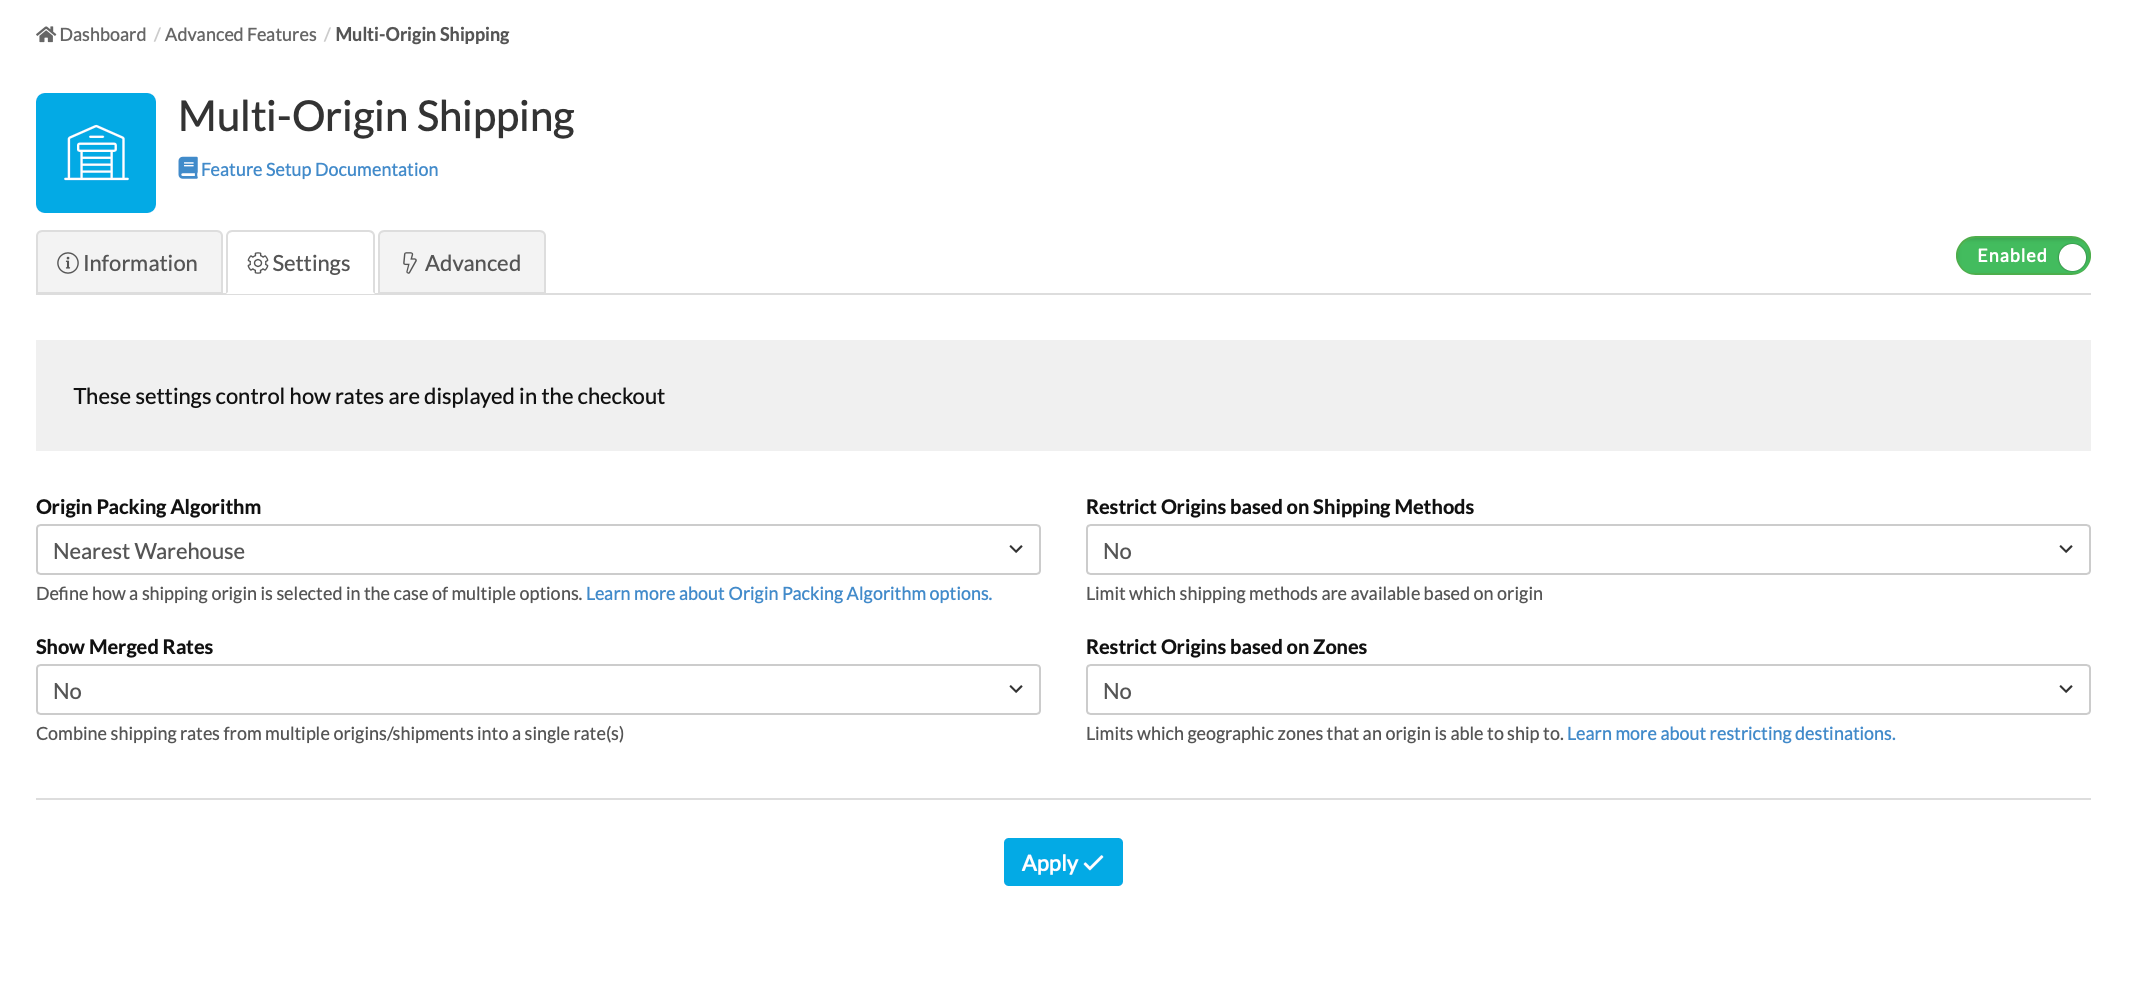The height and width of the screenshot is (982, 2150).
Task: Click the home icon in breadcrumb
Action: (46, 35)
